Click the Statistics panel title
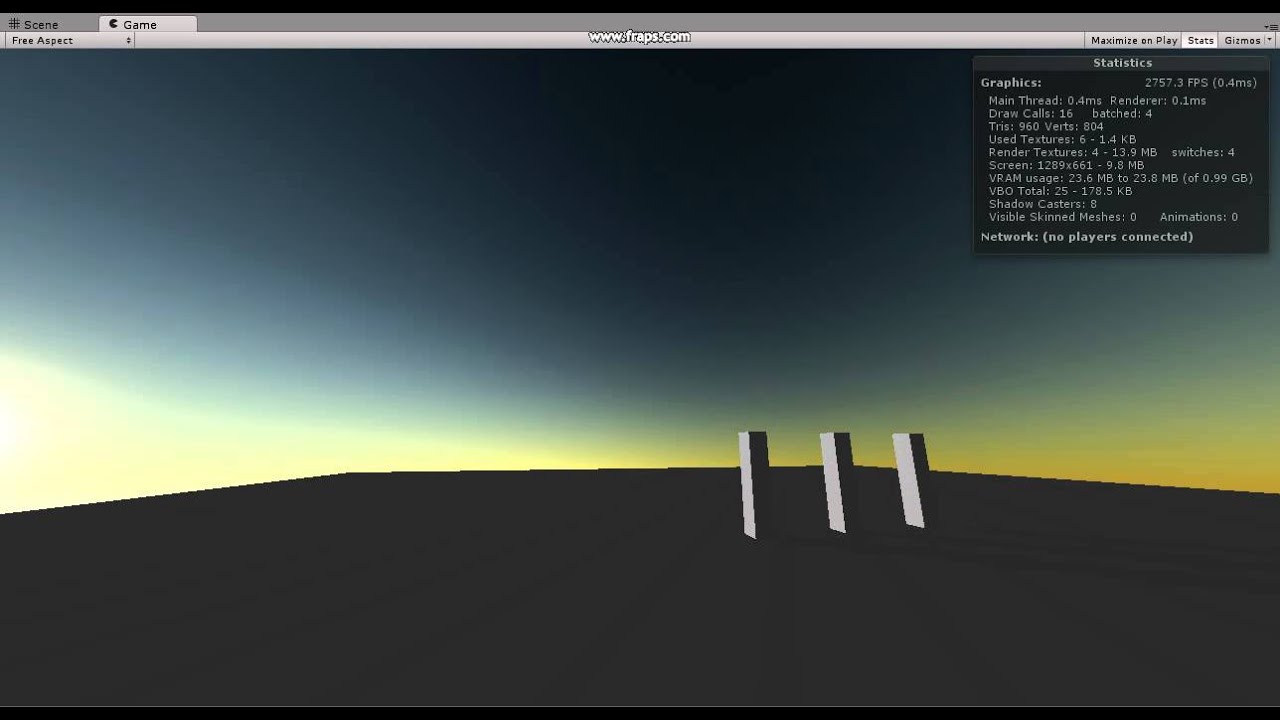 (1122, 62)
